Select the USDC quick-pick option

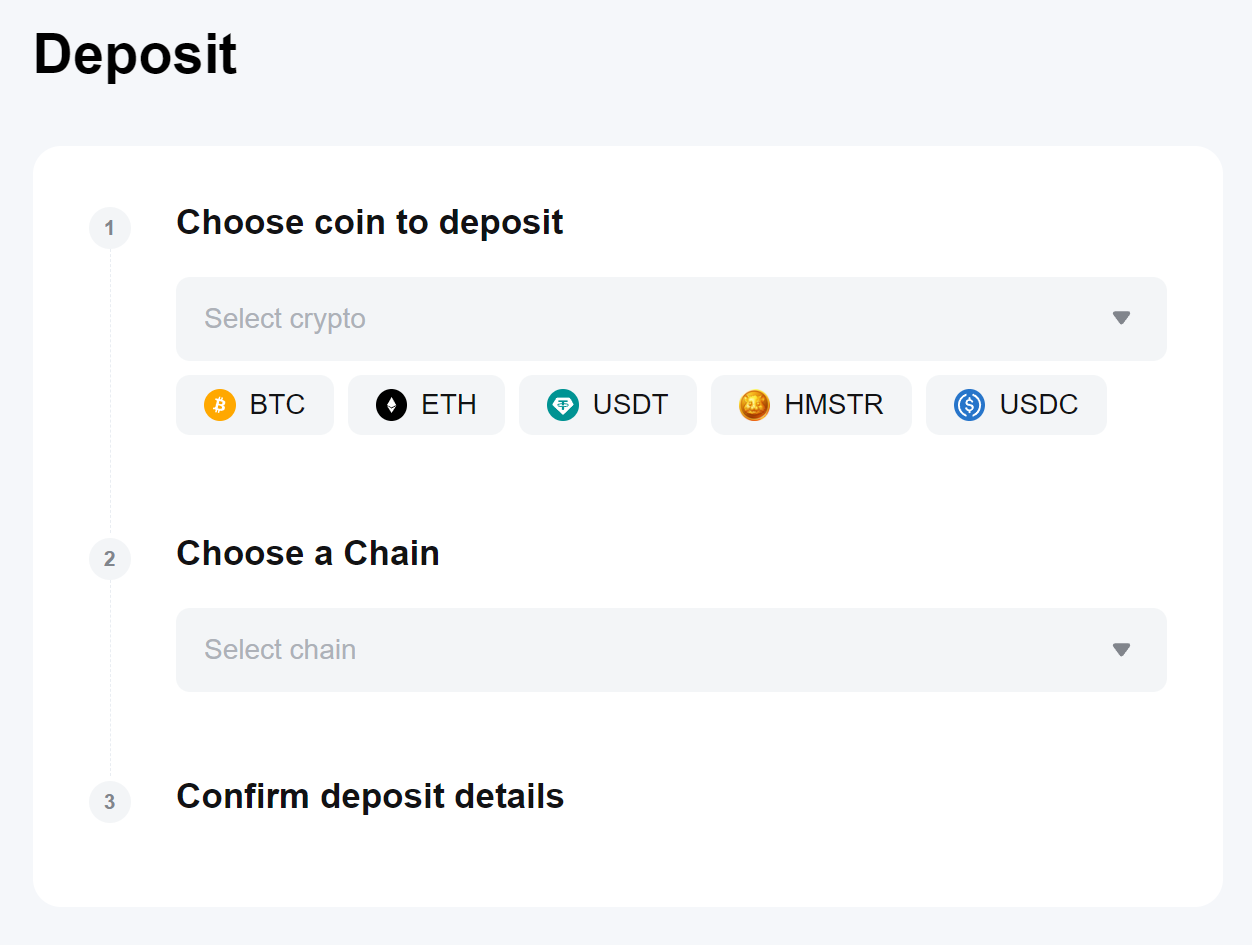pyautogui.click(x=1016, y=405)
